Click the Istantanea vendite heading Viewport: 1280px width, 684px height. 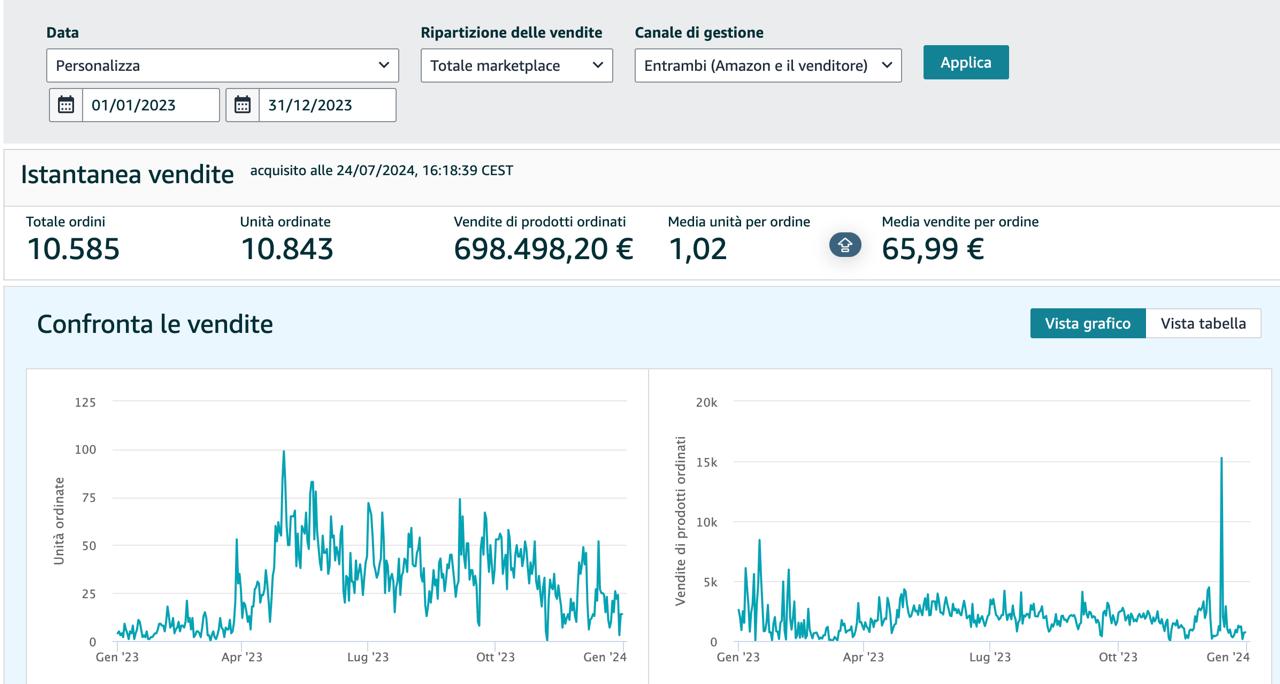pos(127,174)
